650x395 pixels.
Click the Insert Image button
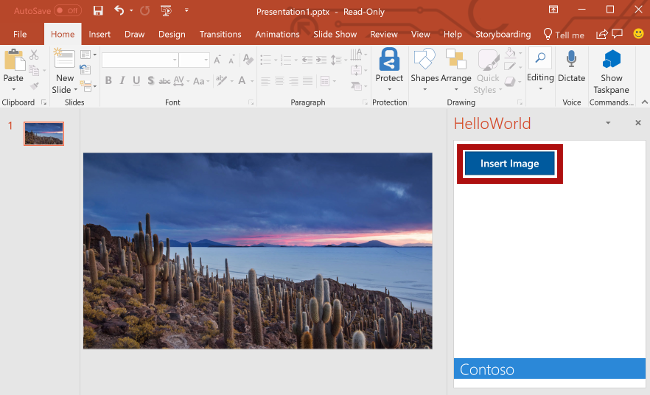click(x=509, y=164)
